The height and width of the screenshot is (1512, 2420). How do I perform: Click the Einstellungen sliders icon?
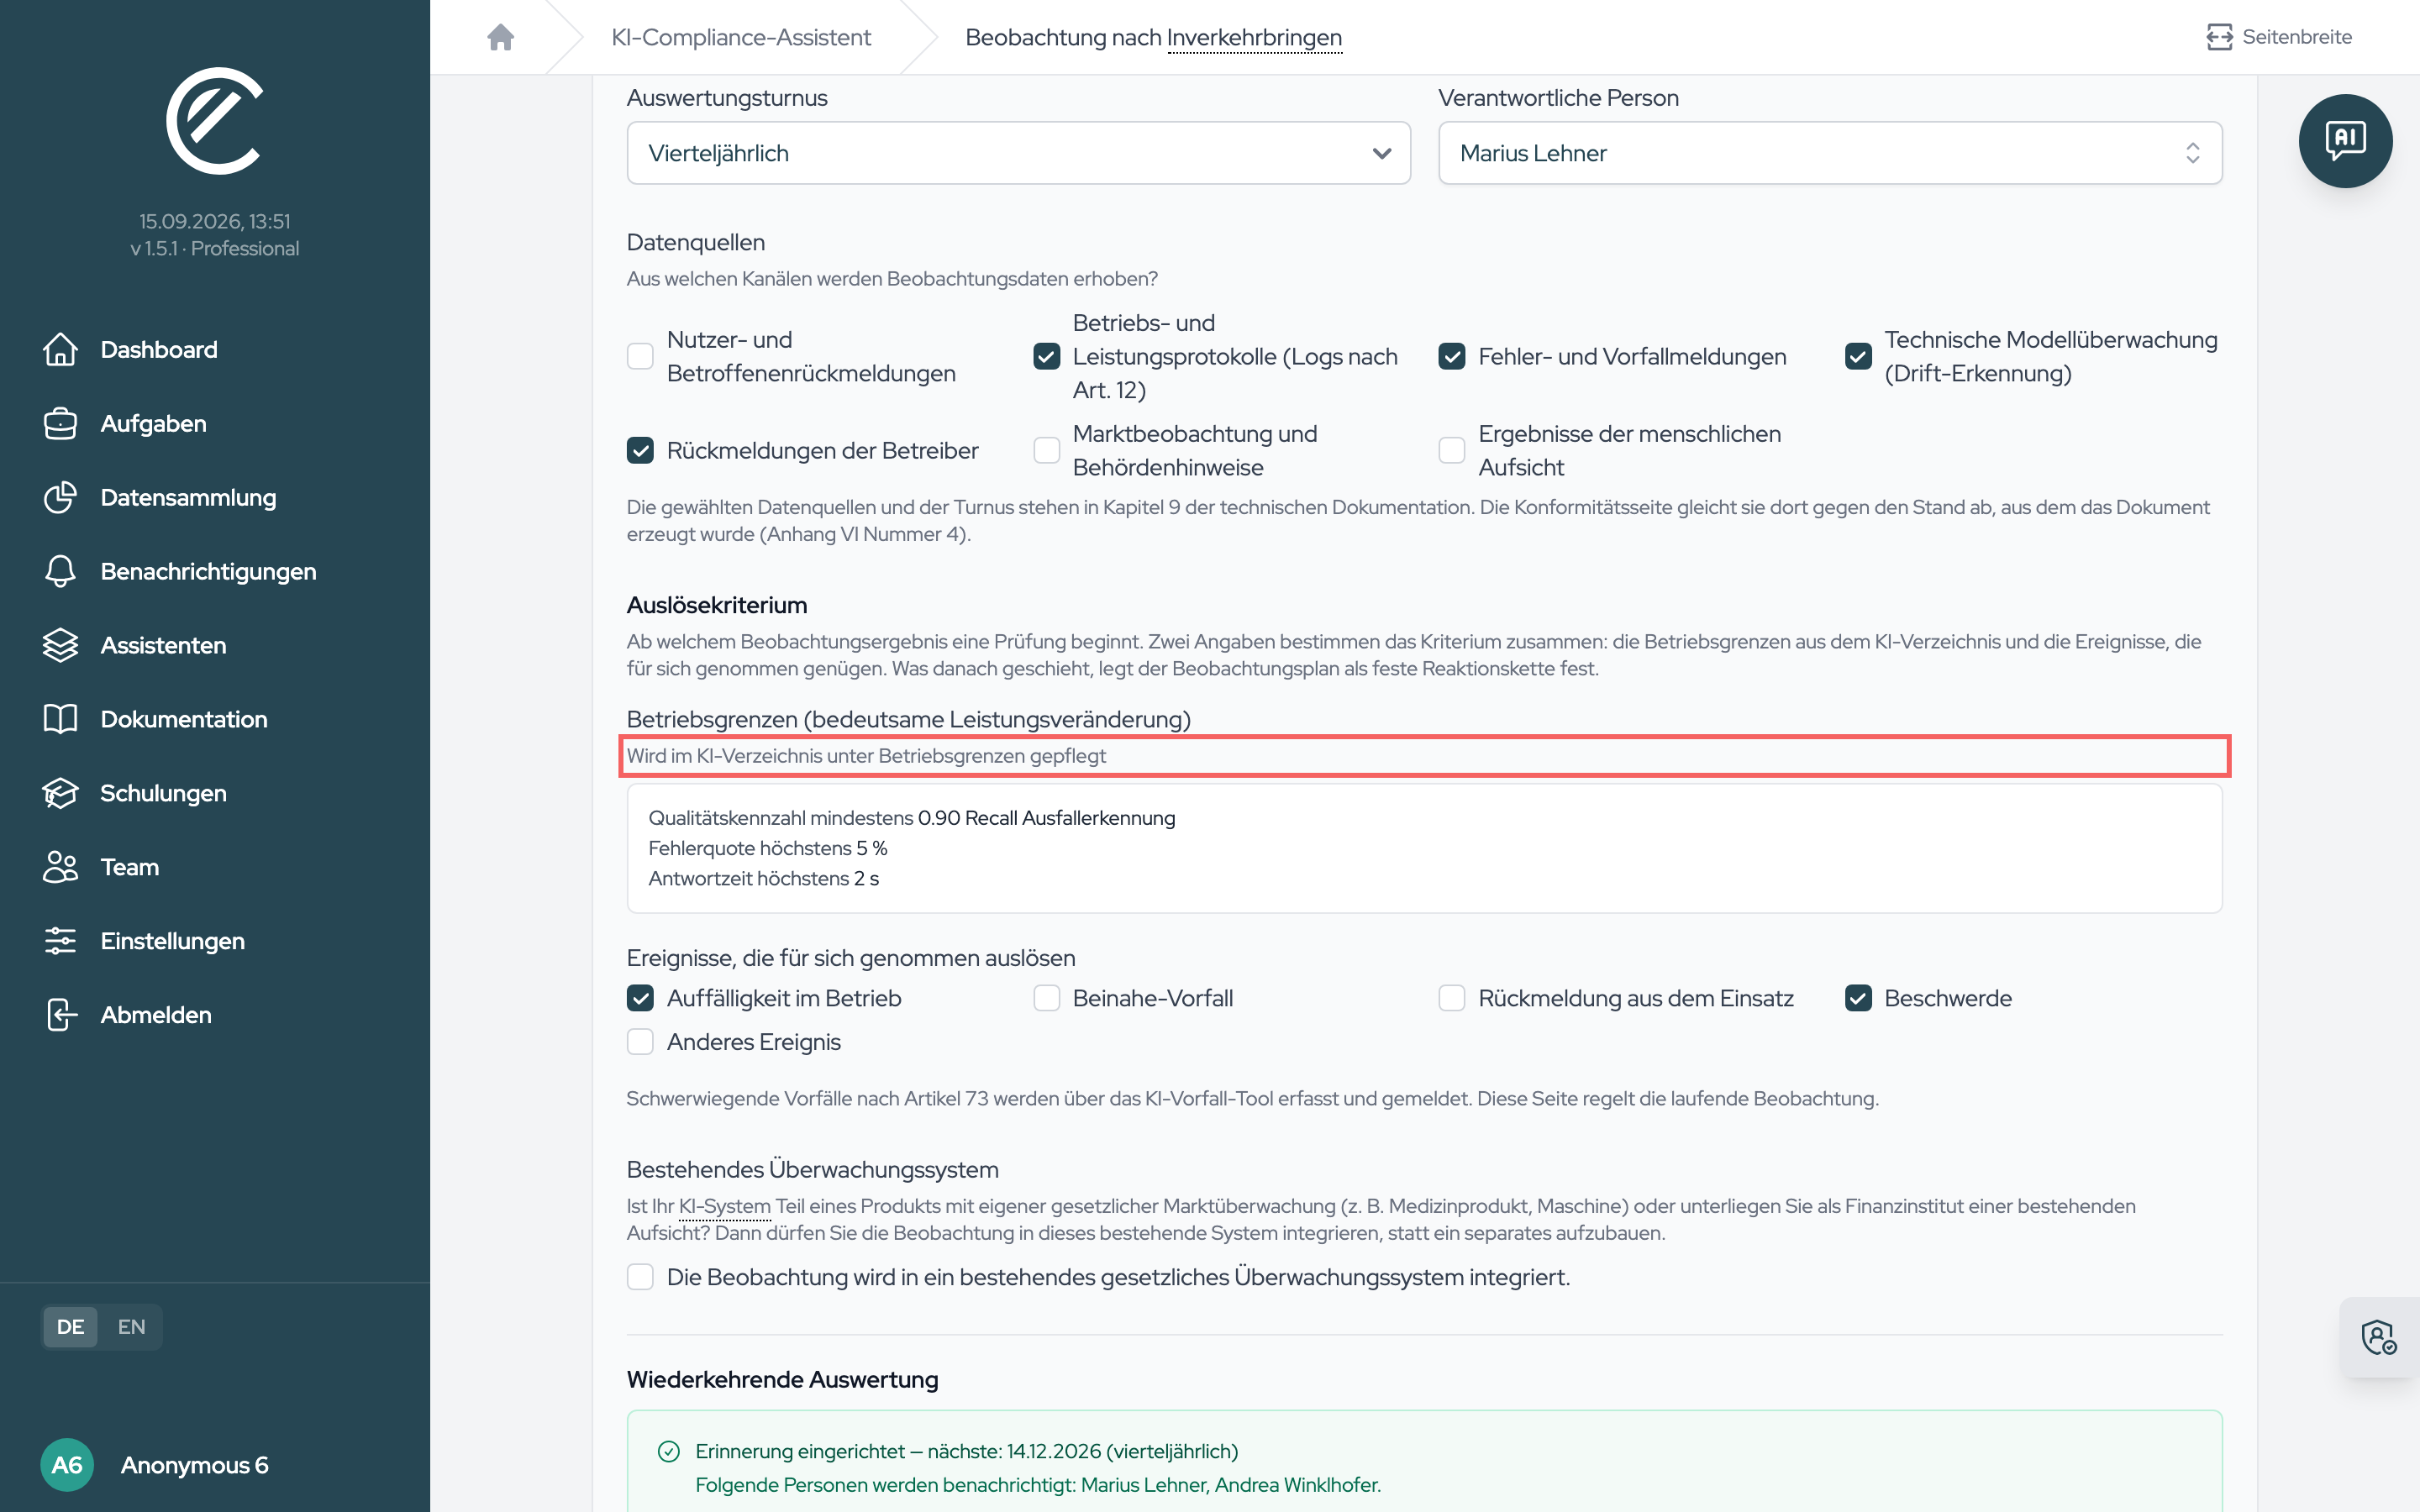click(60, 941)
